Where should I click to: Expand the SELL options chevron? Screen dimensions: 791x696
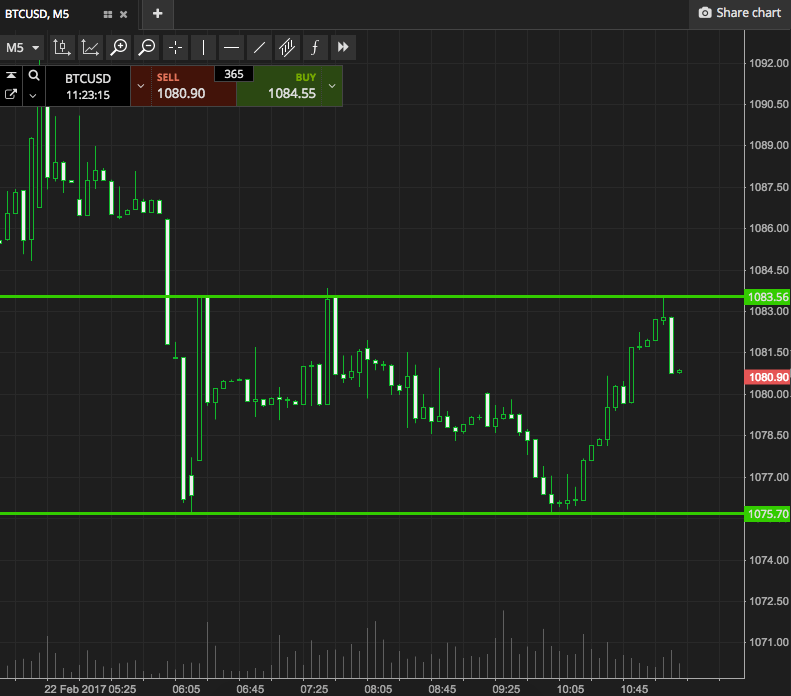point(140,86)
